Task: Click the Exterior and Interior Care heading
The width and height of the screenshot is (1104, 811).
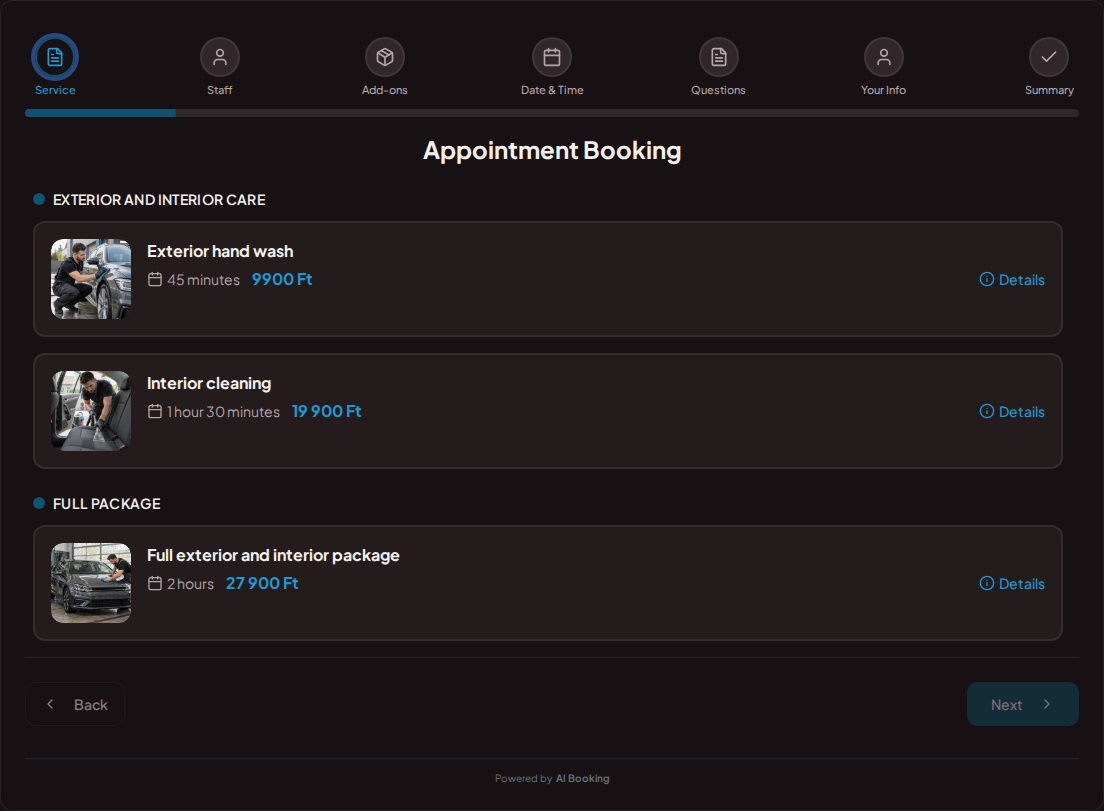Action: click(x=159, y=200)
